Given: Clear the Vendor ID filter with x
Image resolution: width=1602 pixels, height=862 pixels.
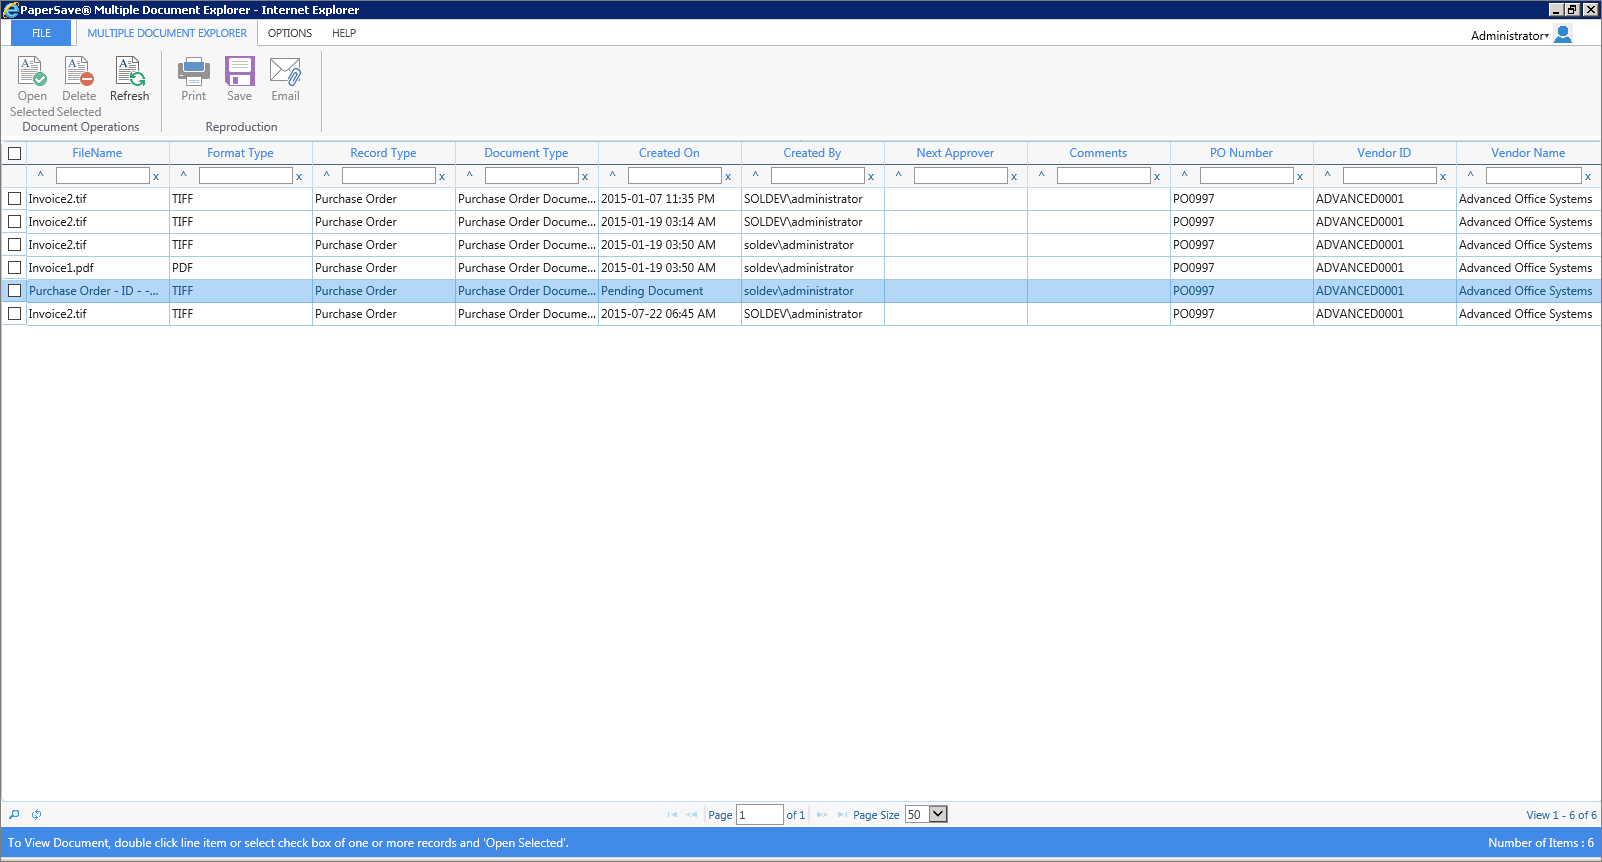Looking at the screenshot, I should click(x=1443, y=177).
